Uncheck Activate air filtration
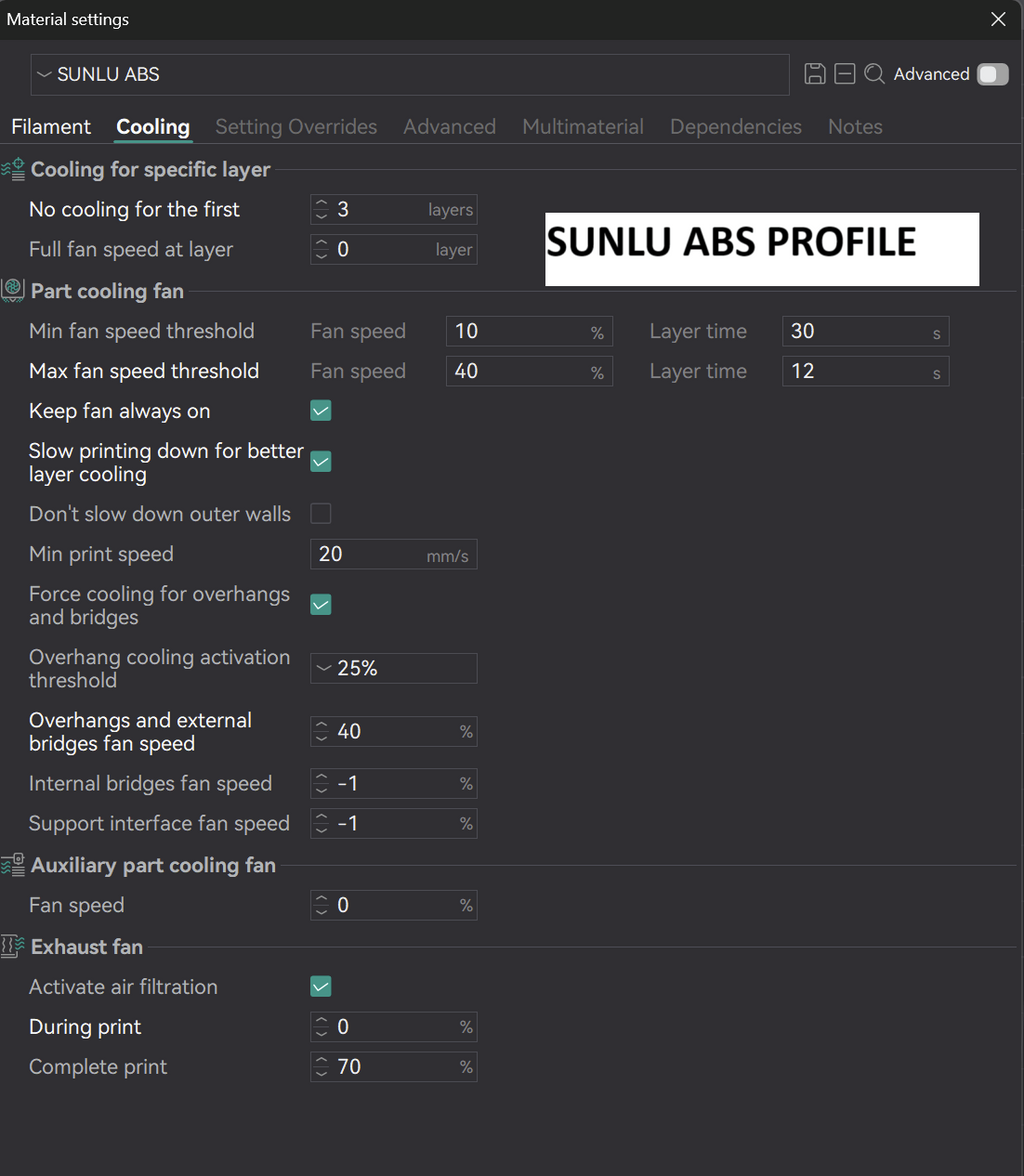 (320, 987)
